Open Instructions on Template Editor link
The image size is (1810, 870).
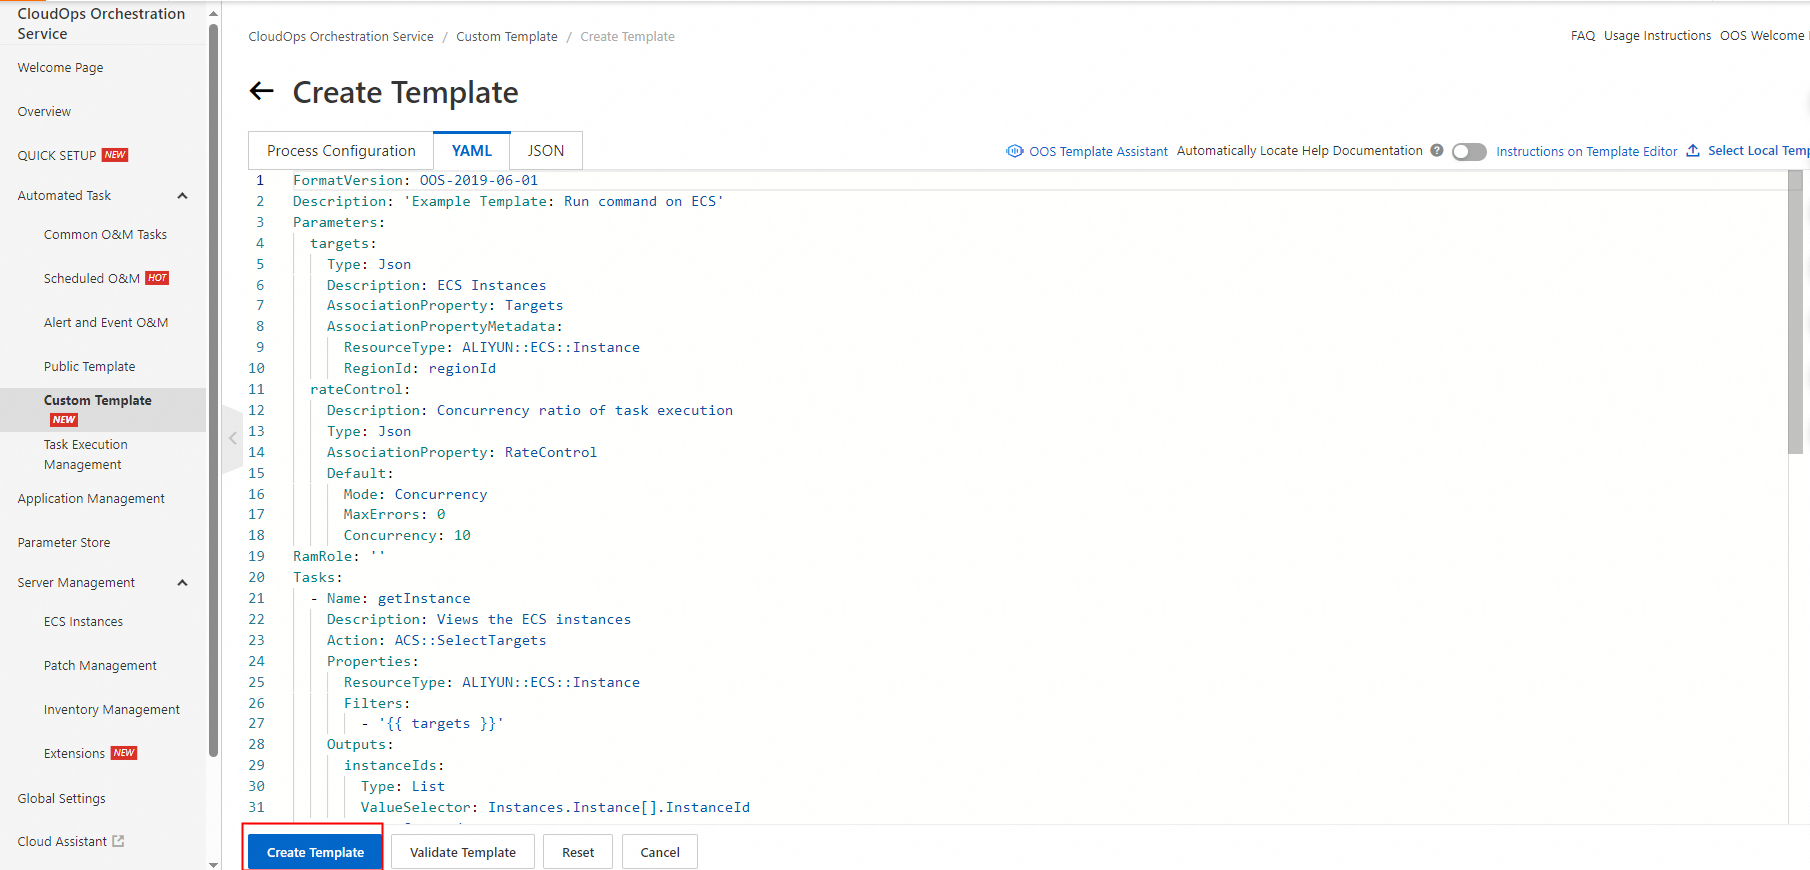tap(1586, 152)
